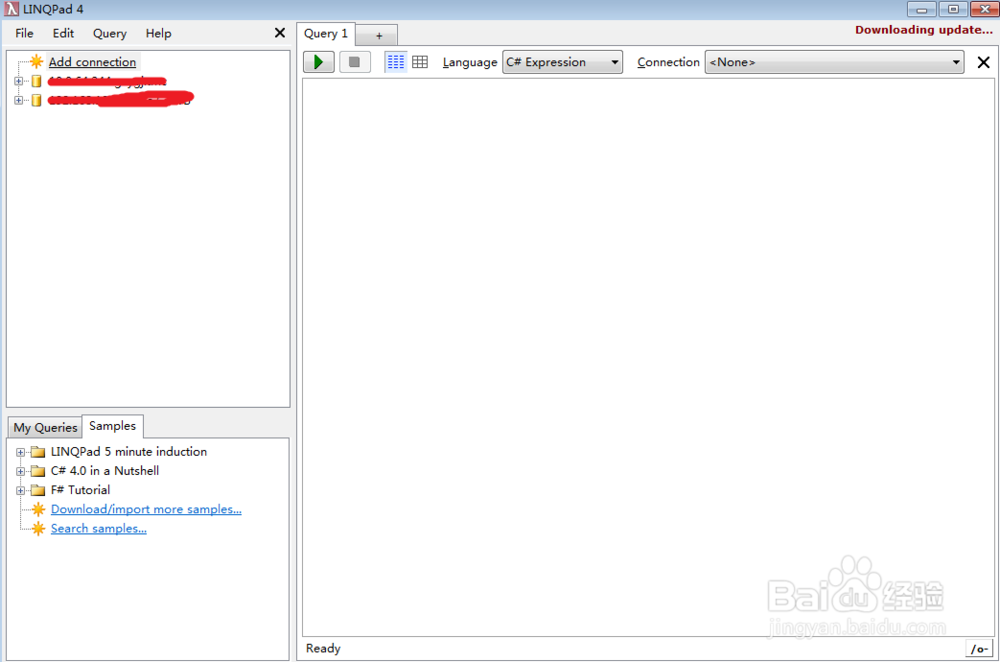Select the F# Tutorial row
The width and height of the screenshot is (1000, 662).
point(80,490)
